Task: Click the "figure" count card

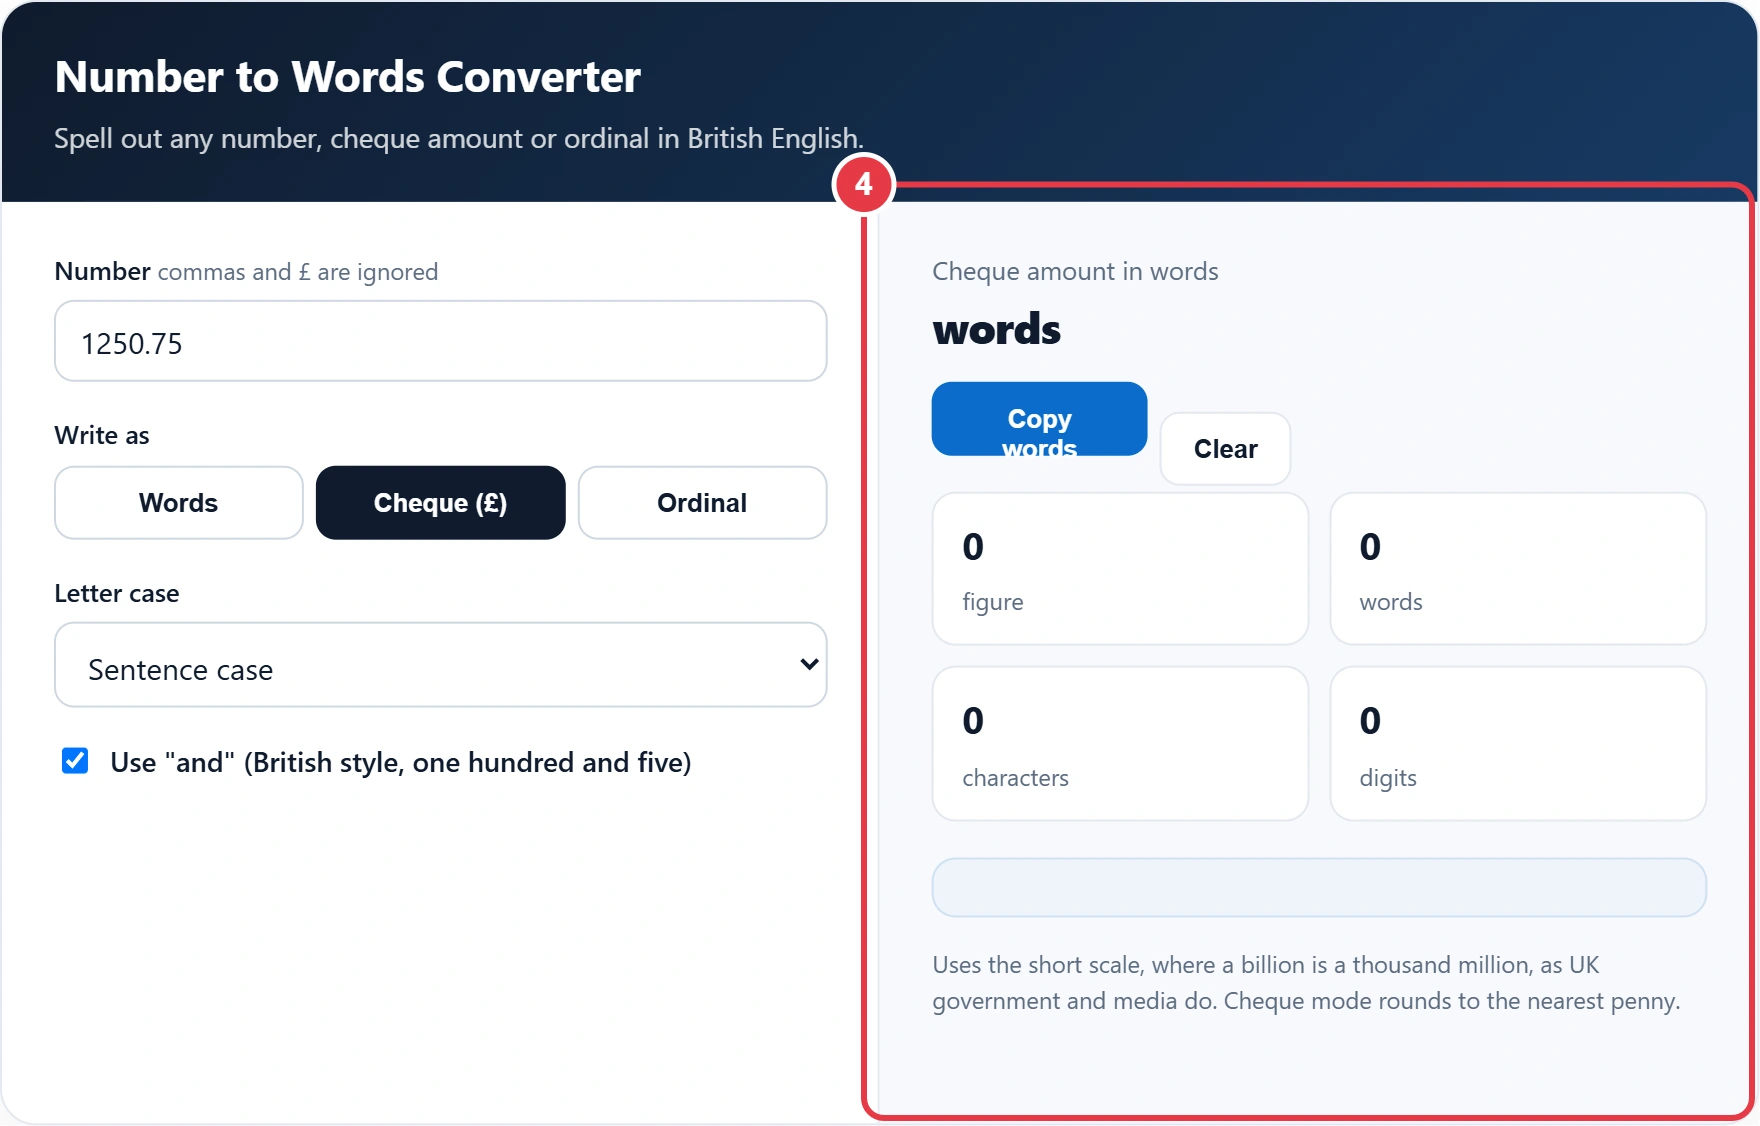Action: point(1120,569)
